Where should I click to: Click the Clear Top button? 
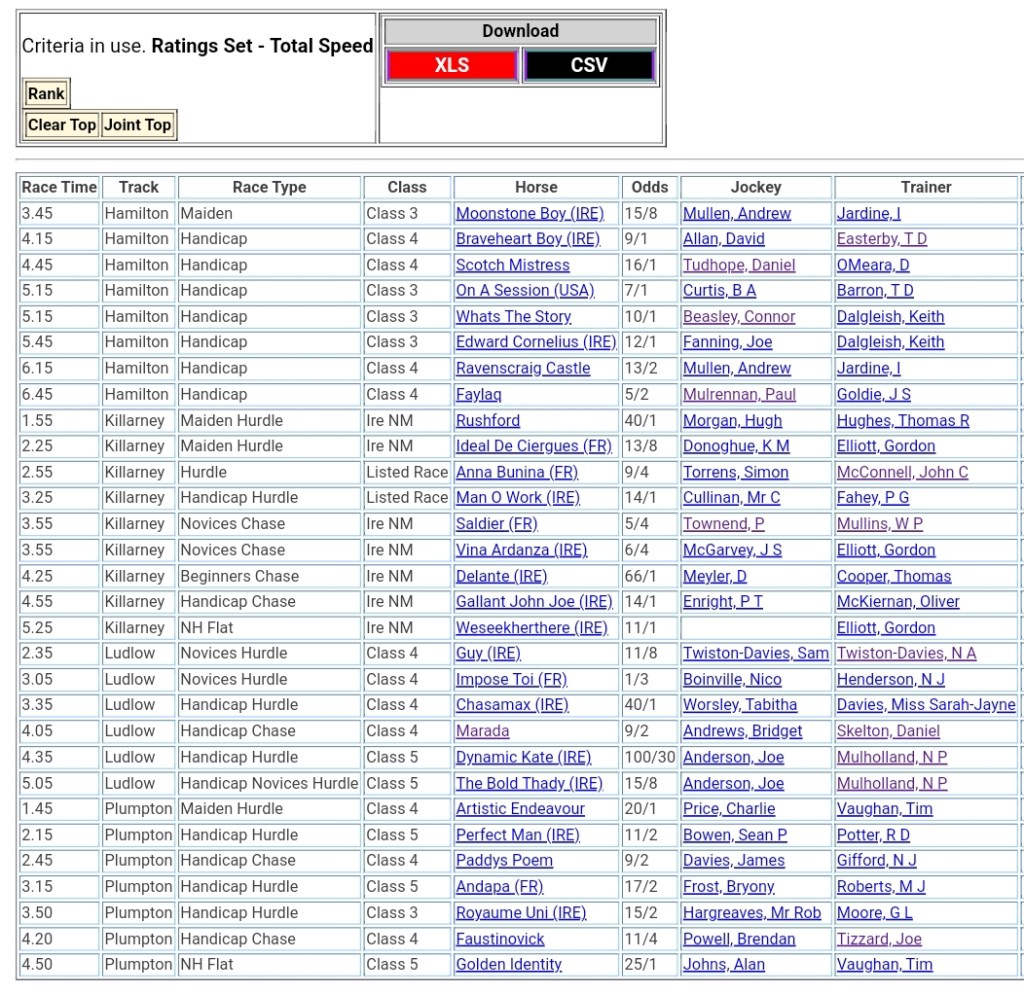tap(62, 125)
